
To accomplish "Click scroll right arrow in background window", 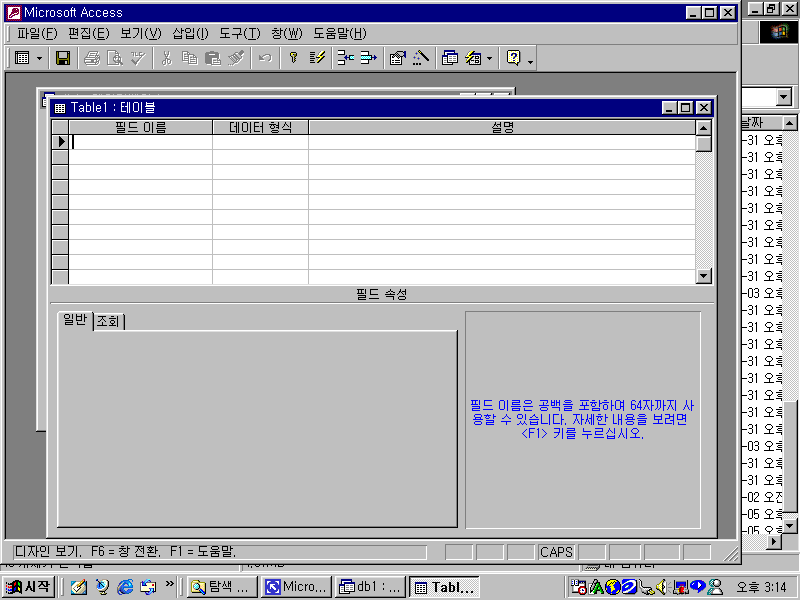I will coord(774,541).
